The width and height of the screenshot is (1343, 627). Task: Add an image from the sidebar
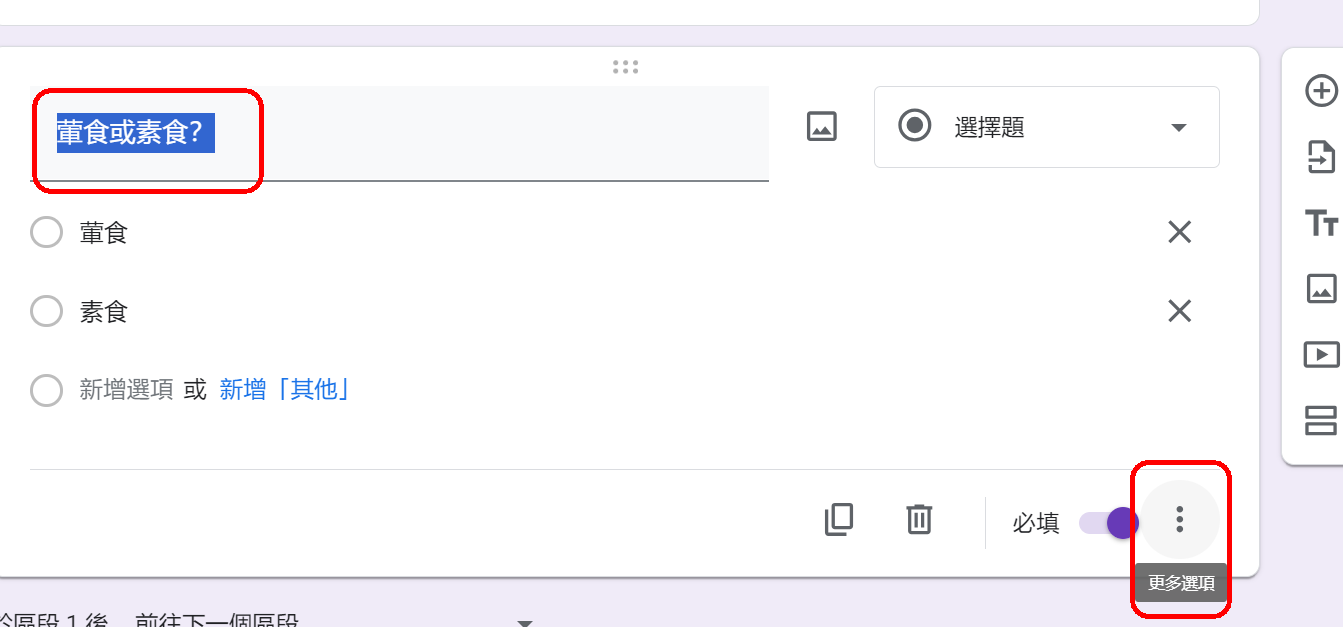click(1321, 288)
